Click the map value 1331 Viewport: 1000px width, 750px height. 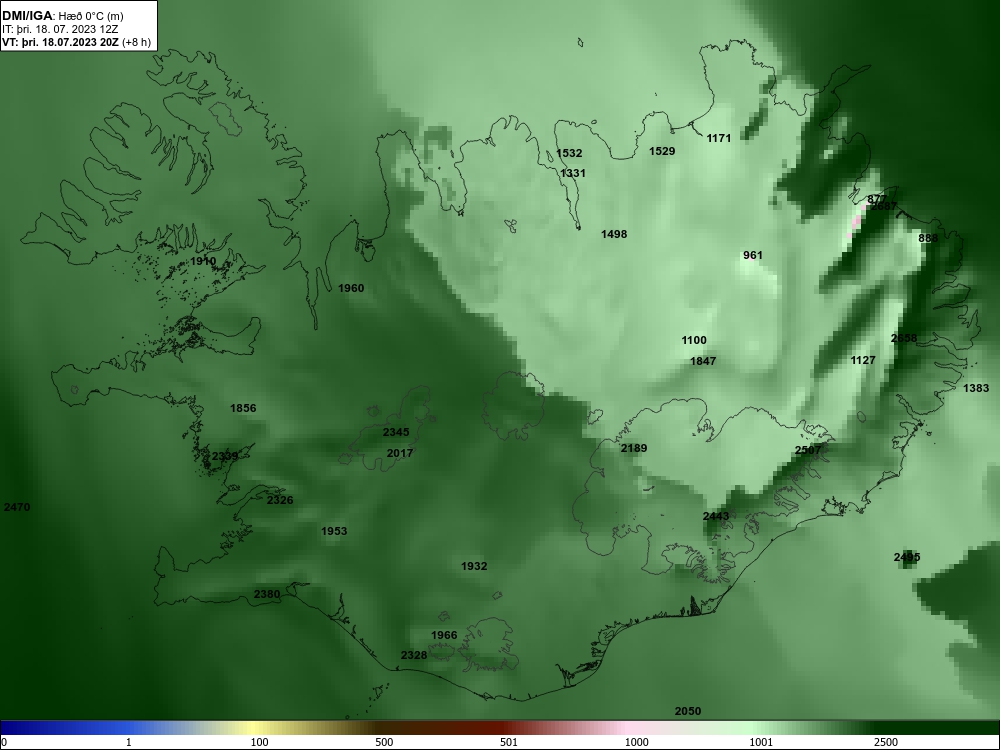[573, 173]
